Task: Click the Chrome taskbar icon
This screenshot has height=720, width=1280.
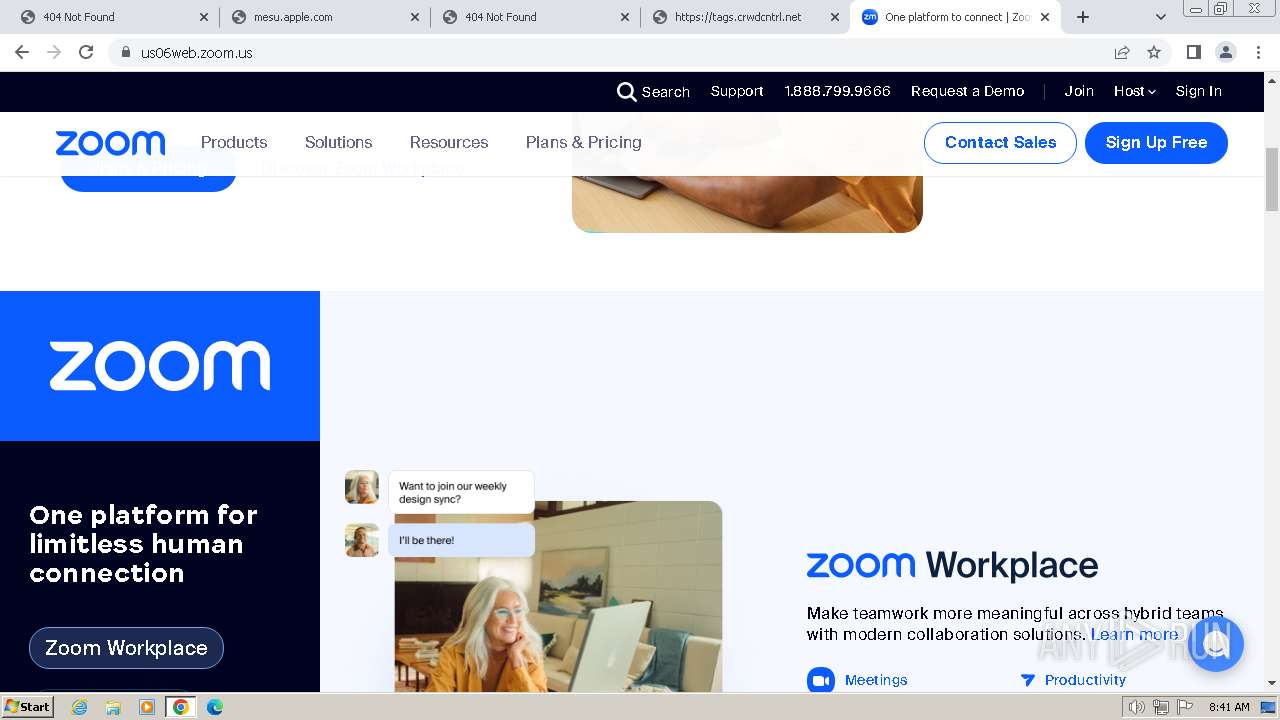Action: click(181, 707)
